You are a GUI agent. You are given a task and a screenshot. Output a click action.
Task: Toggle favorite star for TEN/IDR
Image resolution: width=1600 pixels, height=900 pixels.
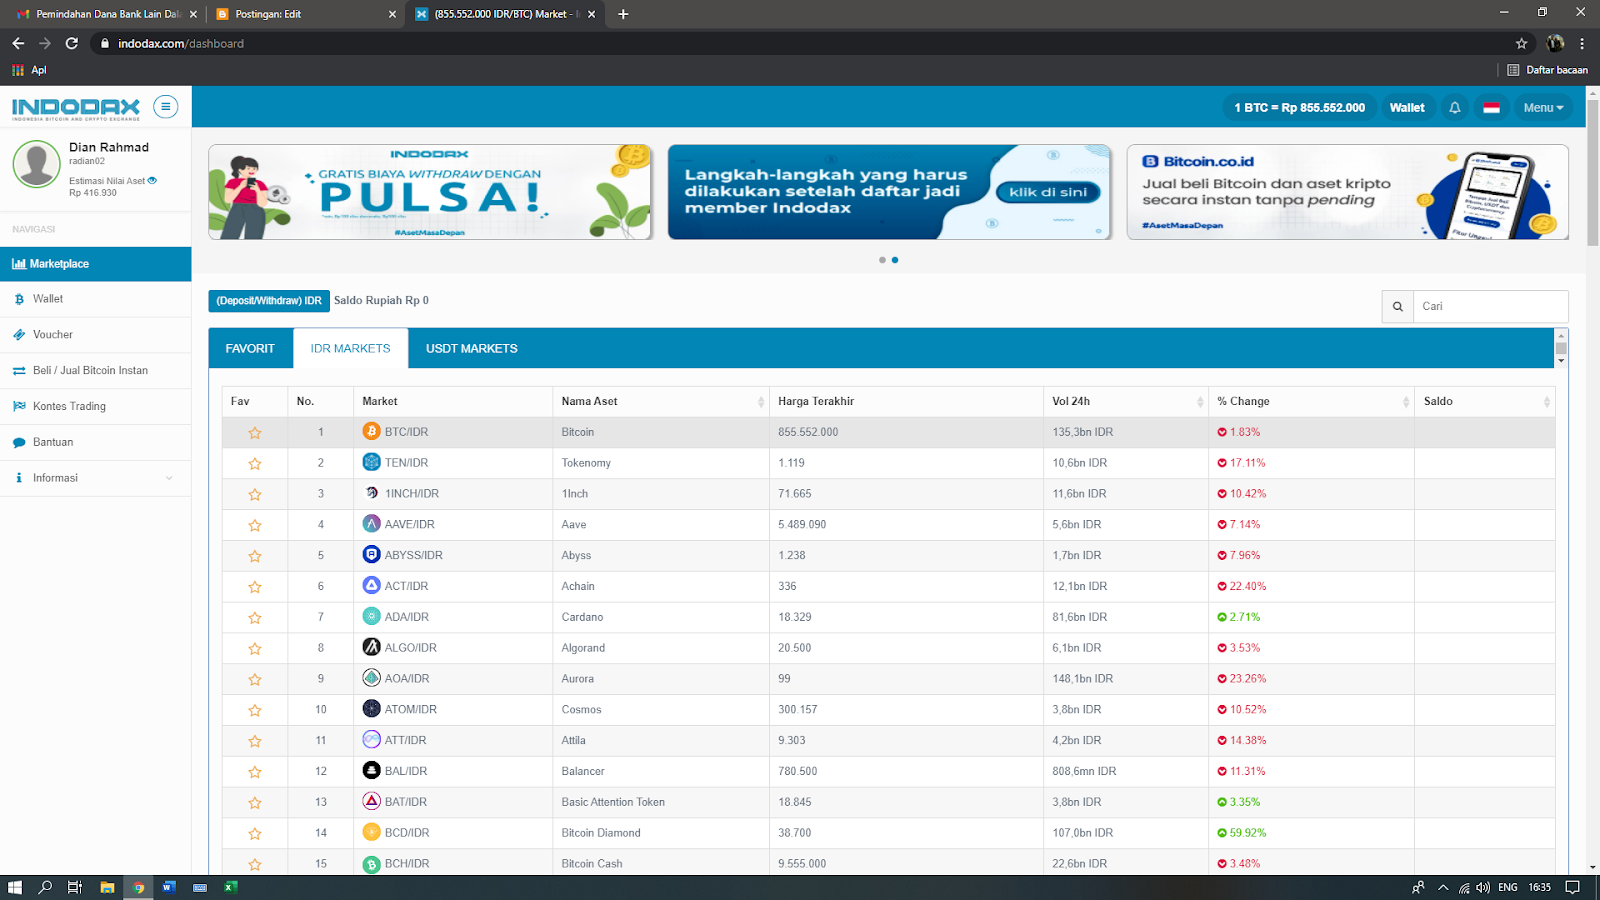point(255,464)
